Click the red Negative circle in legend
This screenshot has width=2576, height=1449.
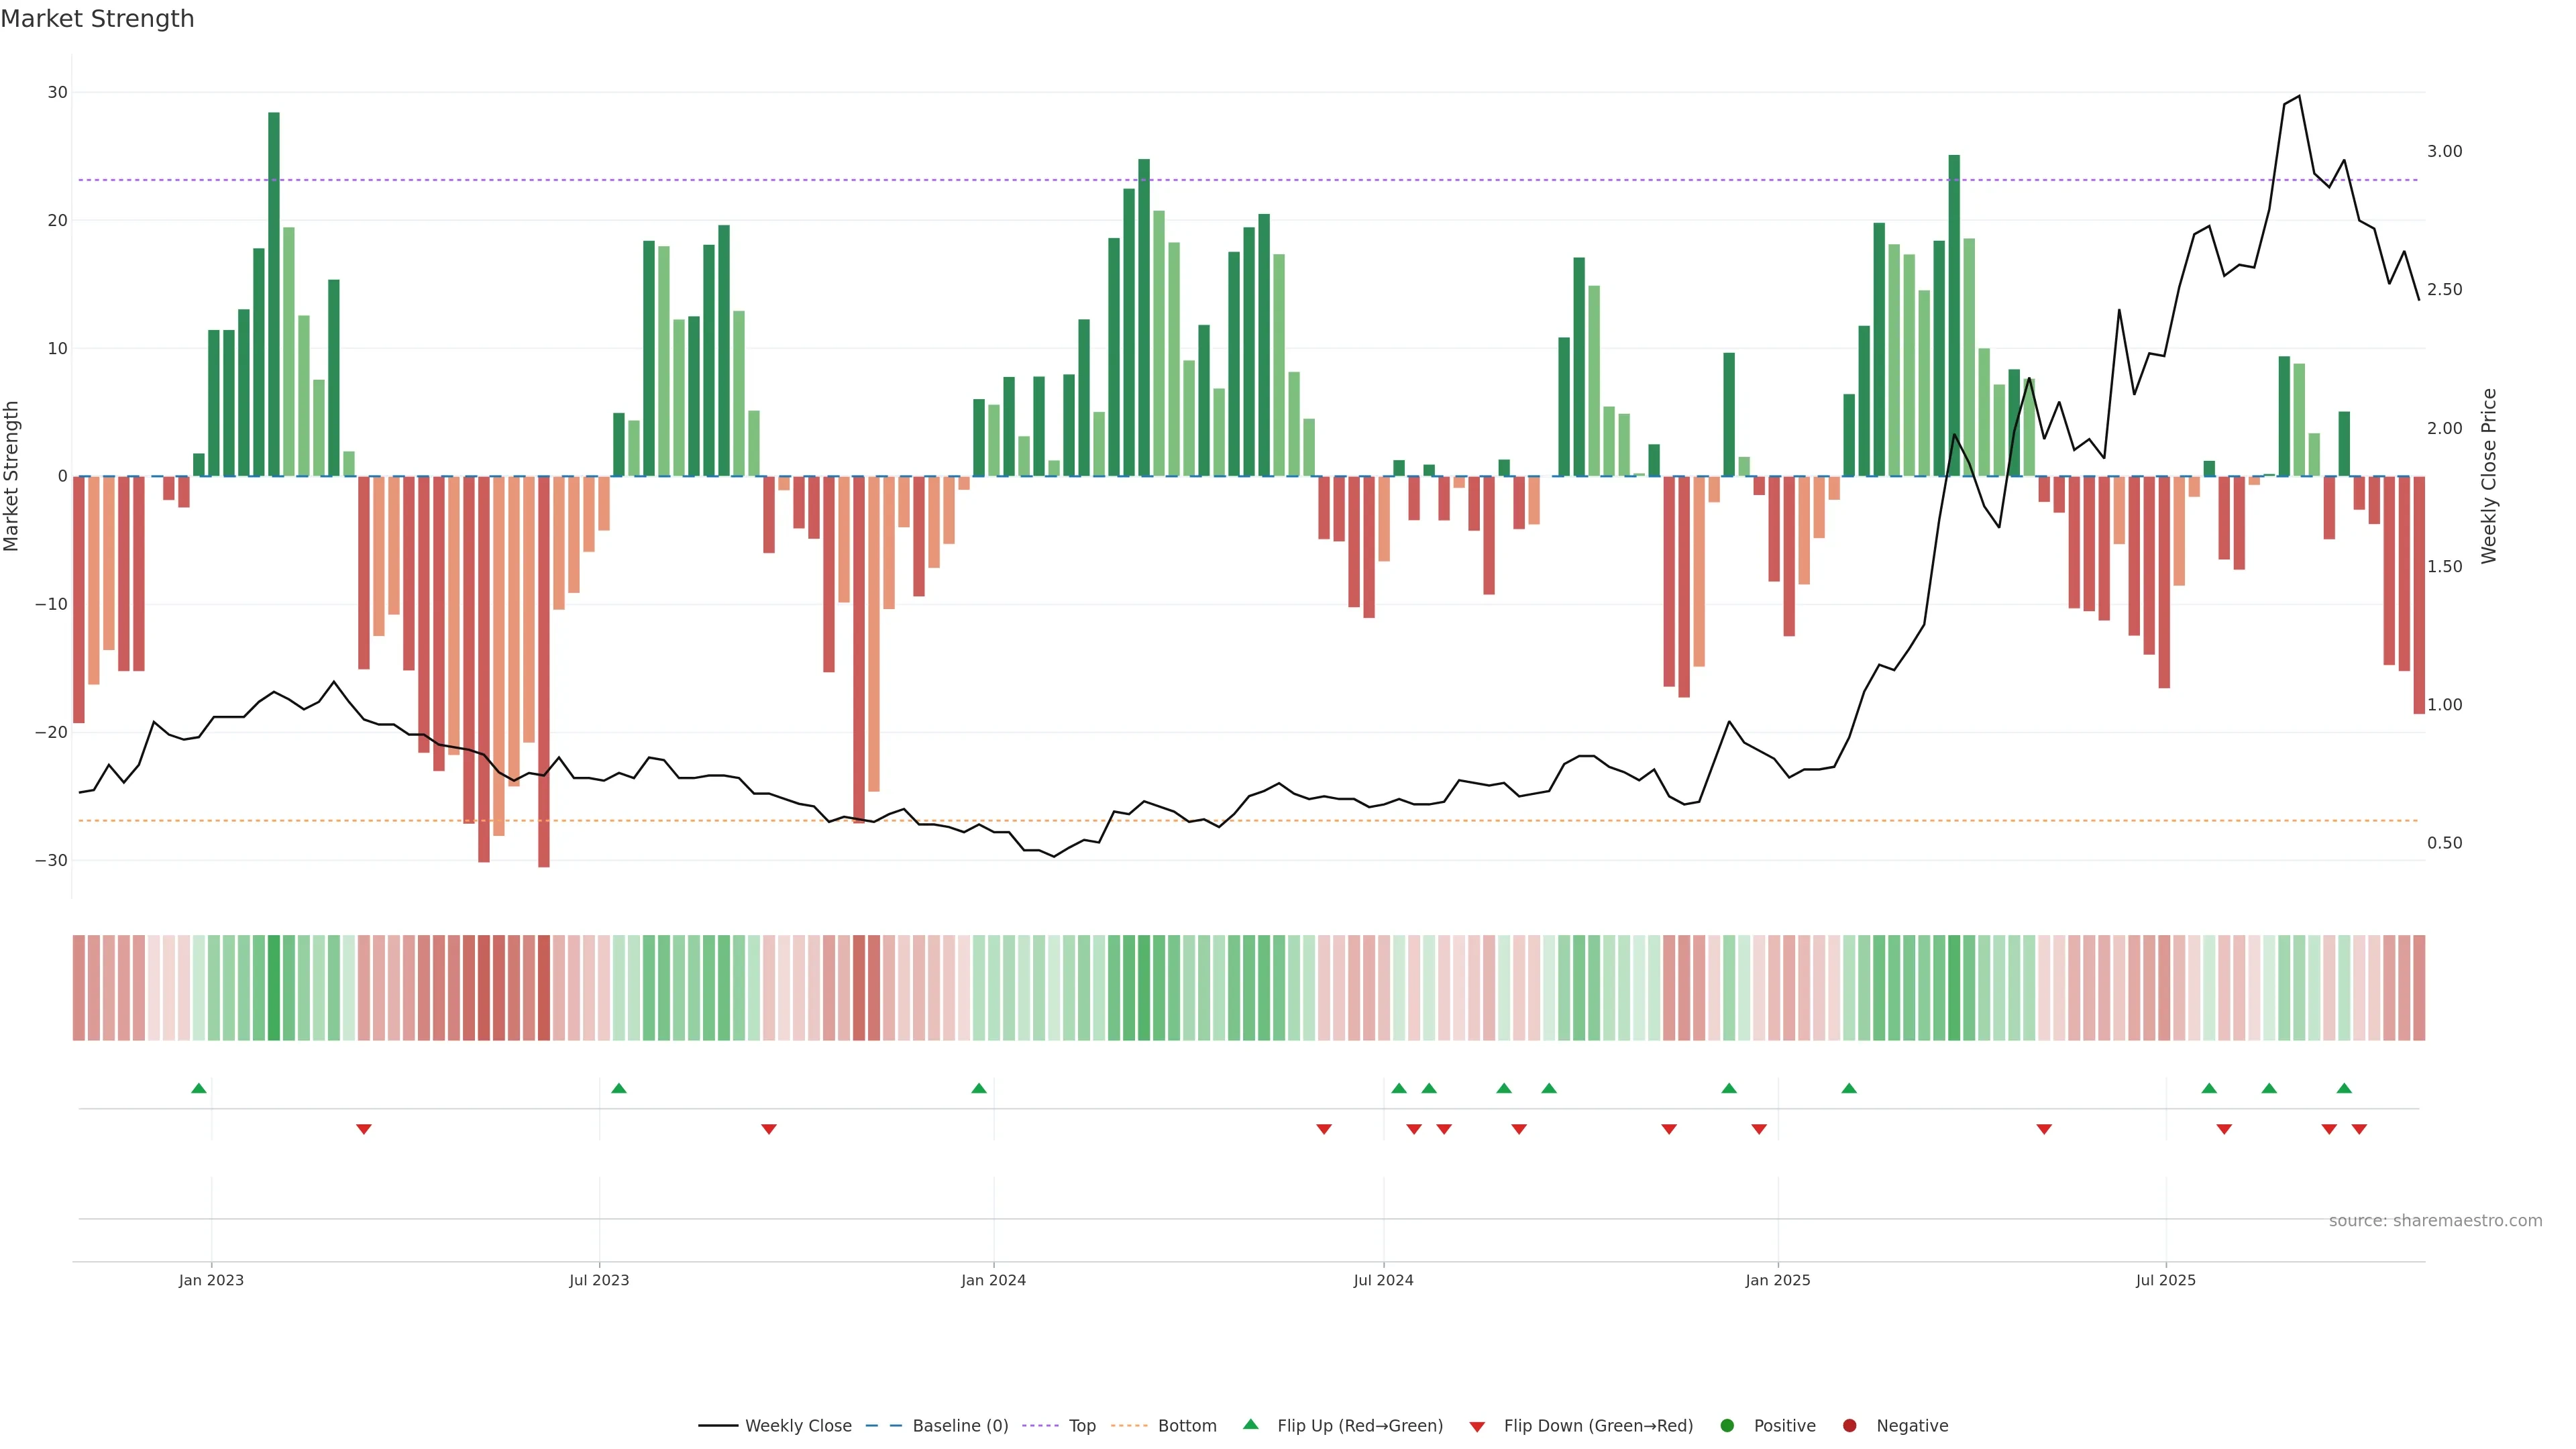[1849, 1426]
